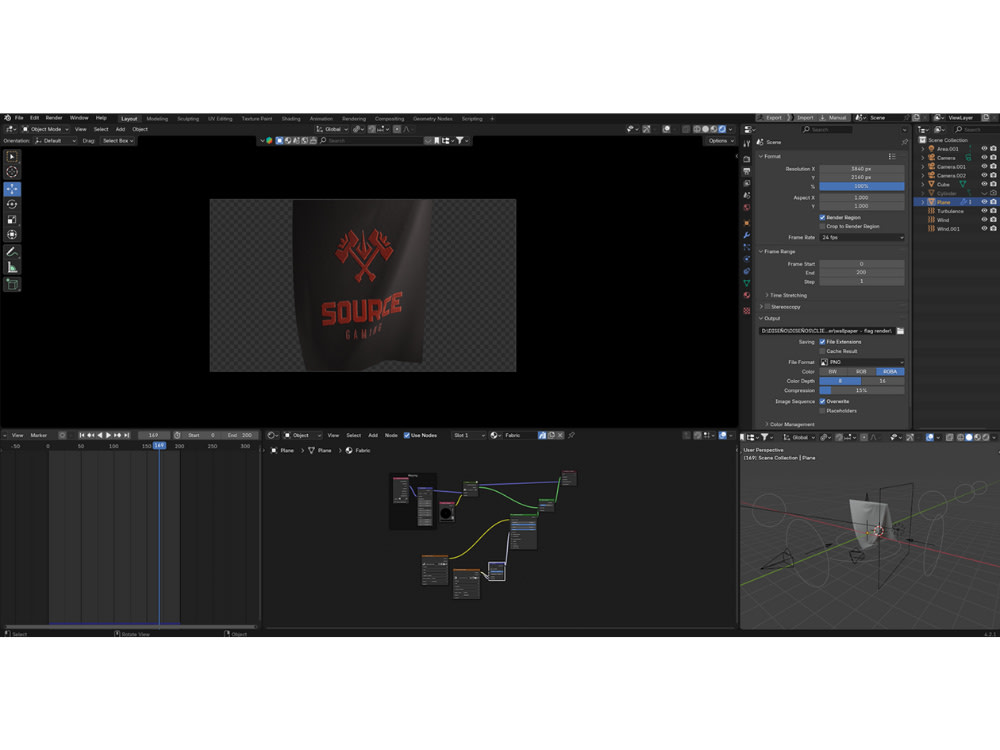This screenshot has height=750, width=1000.
Task: Enable the Cache Result checkbox
Action: [822, 351]
